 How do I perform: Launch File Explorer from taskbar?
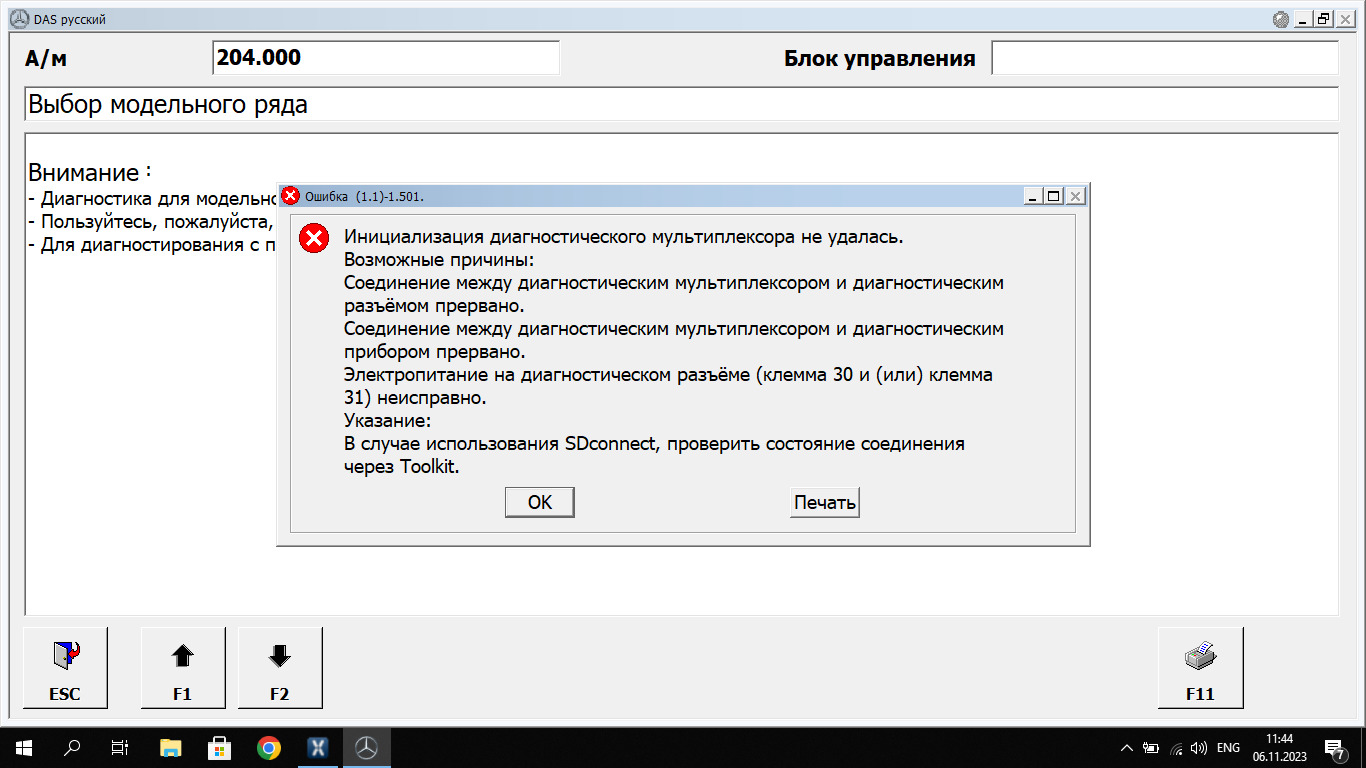(171, 747)
